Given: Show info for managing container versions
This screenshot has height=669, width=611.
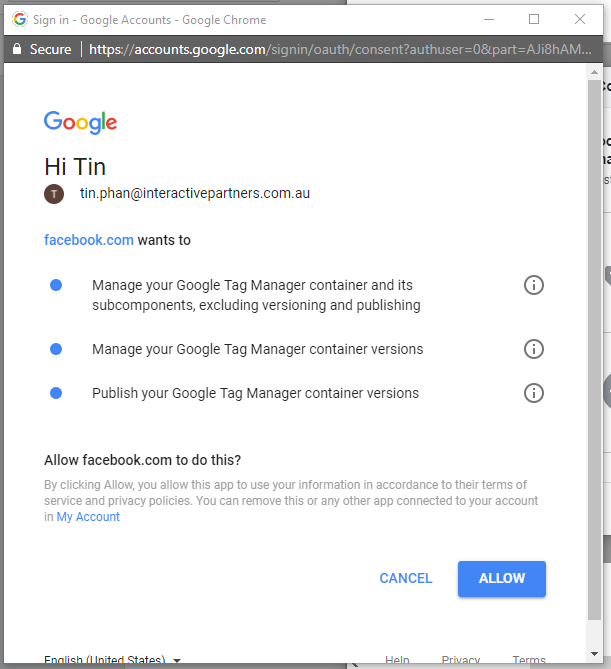Looking at the screenshot, I should (x=534, y=349).
